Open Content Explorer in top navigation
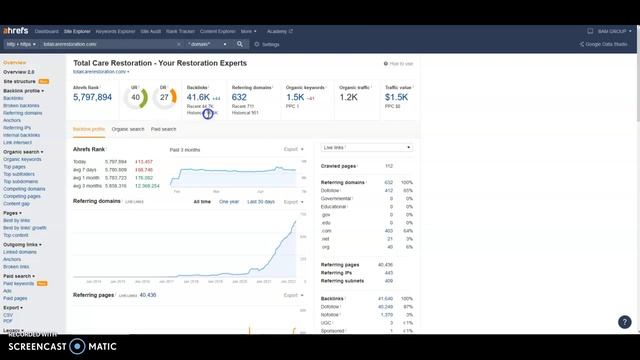Viewport: 640px width, 360px height. (x=218, y=31)
